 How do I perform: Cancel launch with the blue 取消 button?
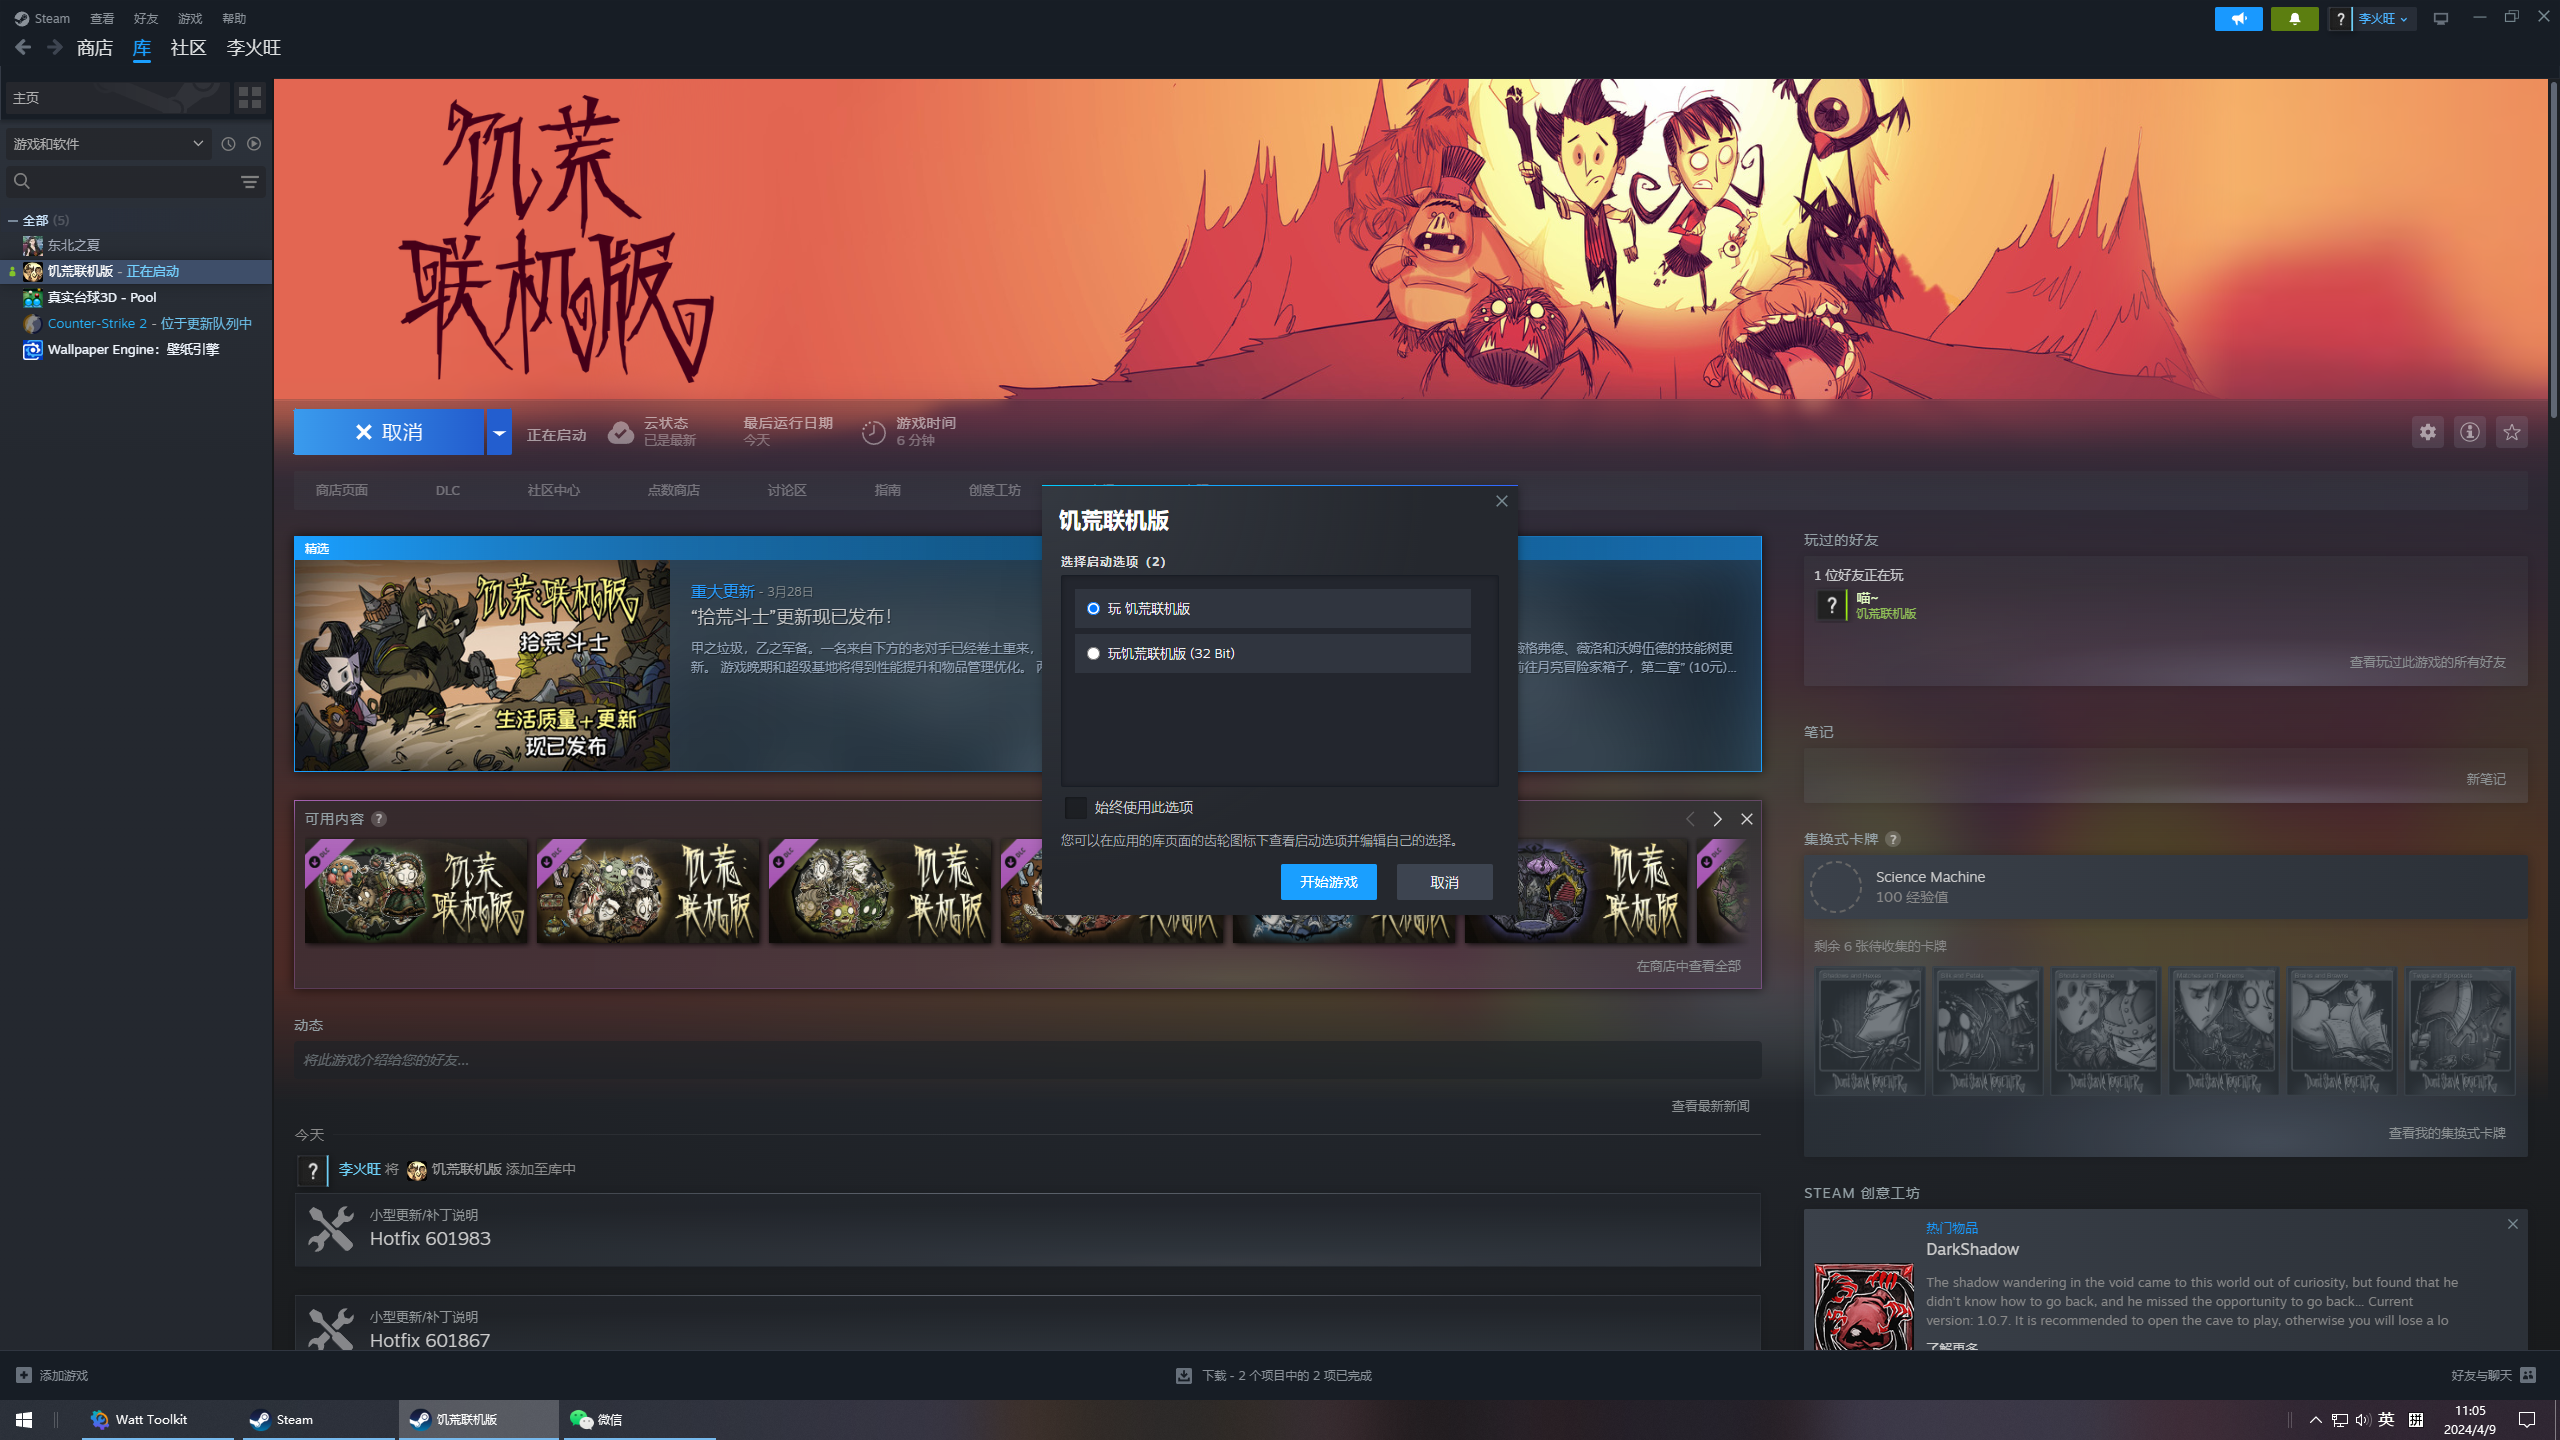point(389,432)
